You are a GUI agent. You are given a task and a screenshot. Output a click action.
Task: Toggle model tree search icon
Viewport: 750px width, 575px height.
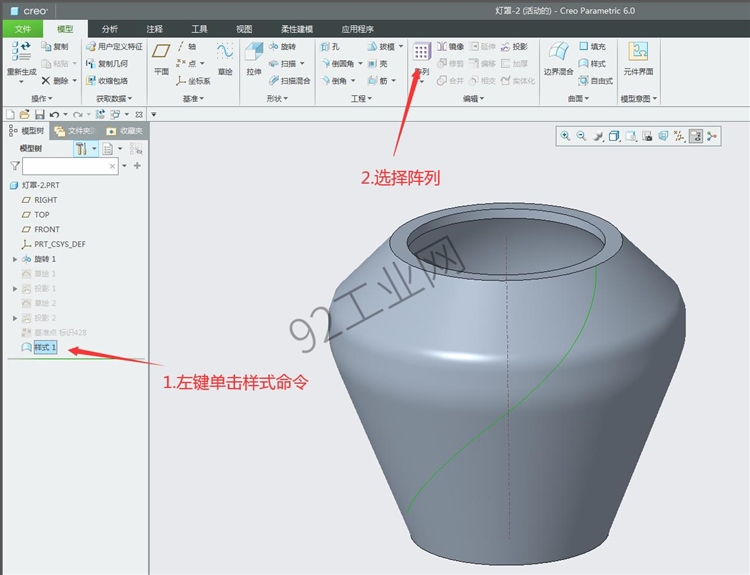(x=136, y=149)
